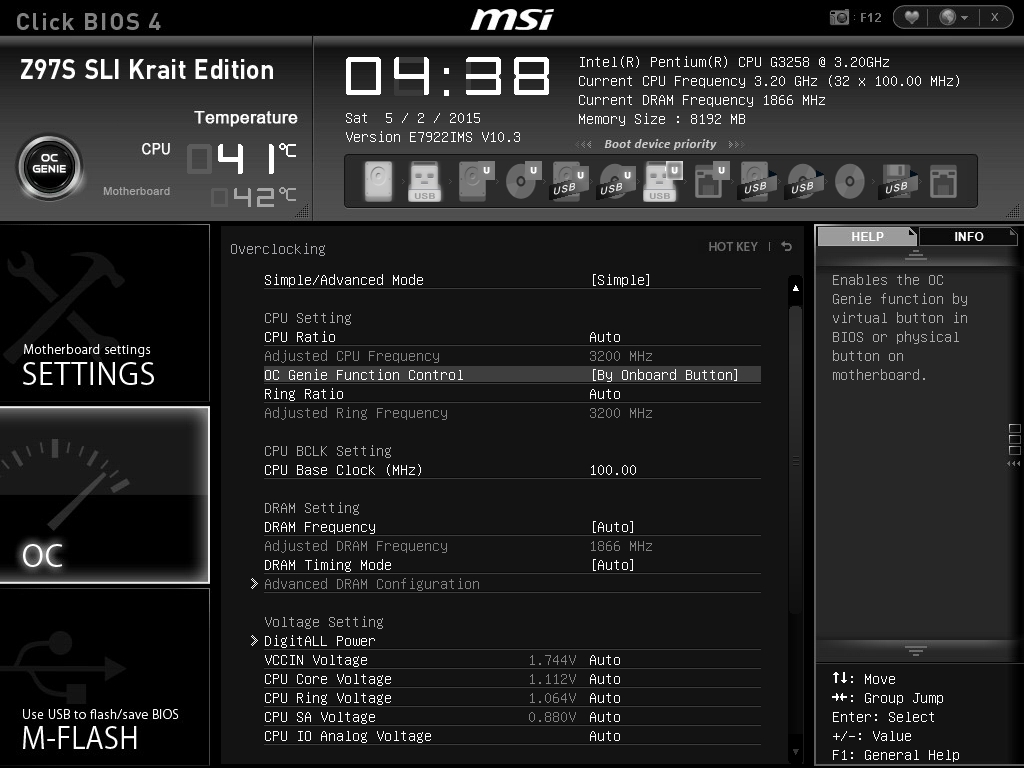Select the plain CD/DVD disc boot device

click(x=850, y=181)
